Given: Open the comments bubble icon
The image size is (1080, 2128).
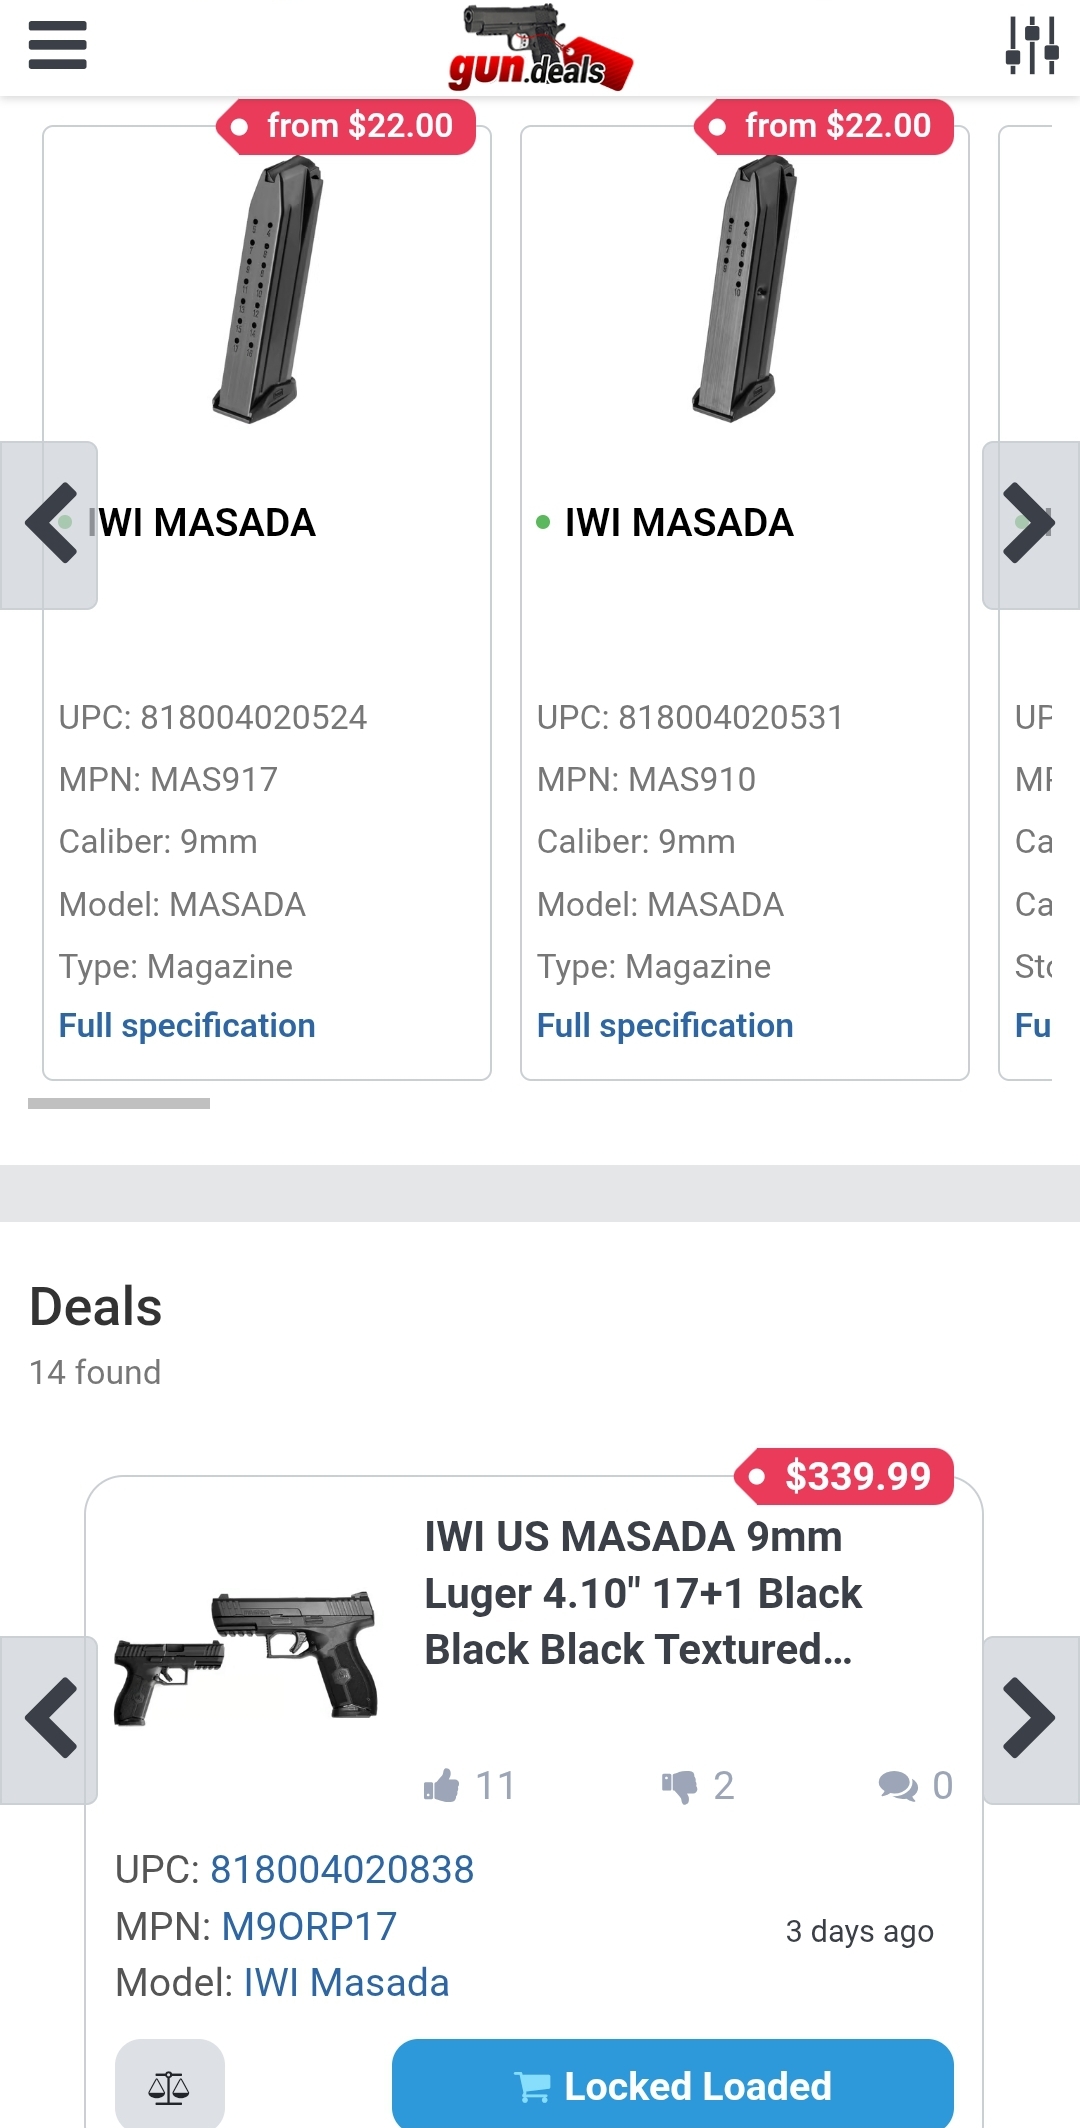Looking at the screenshot, I should (x=898, y=1785).
